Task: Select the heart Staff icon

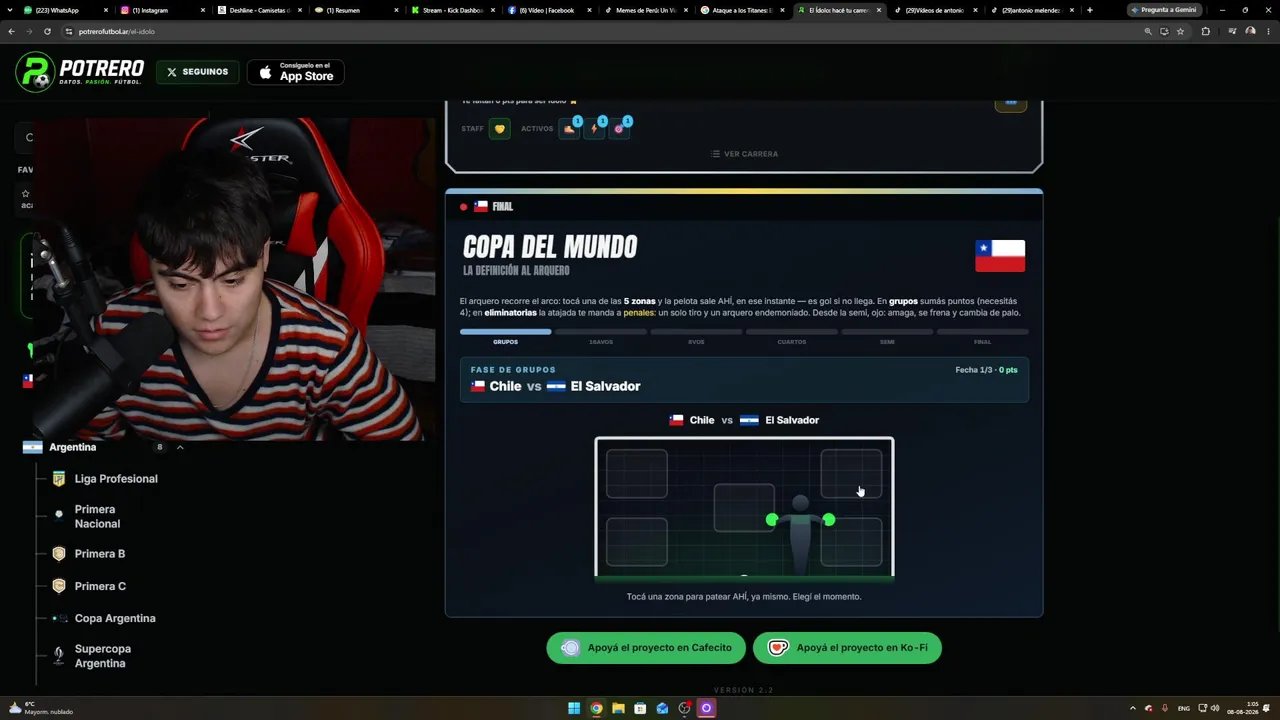Action: pos(500,129)
